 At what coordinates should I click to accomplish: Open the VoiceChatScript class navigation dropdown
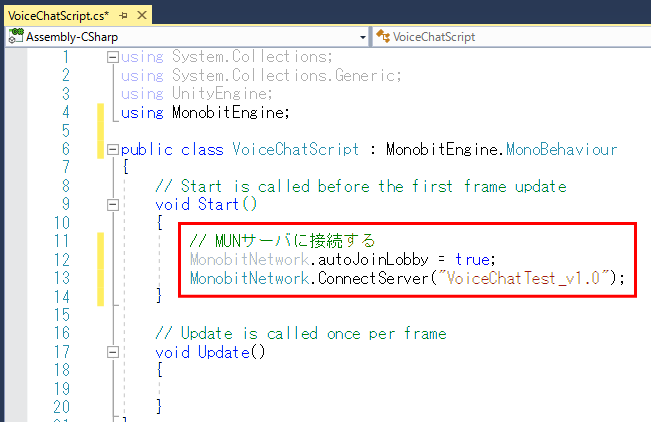513,37
